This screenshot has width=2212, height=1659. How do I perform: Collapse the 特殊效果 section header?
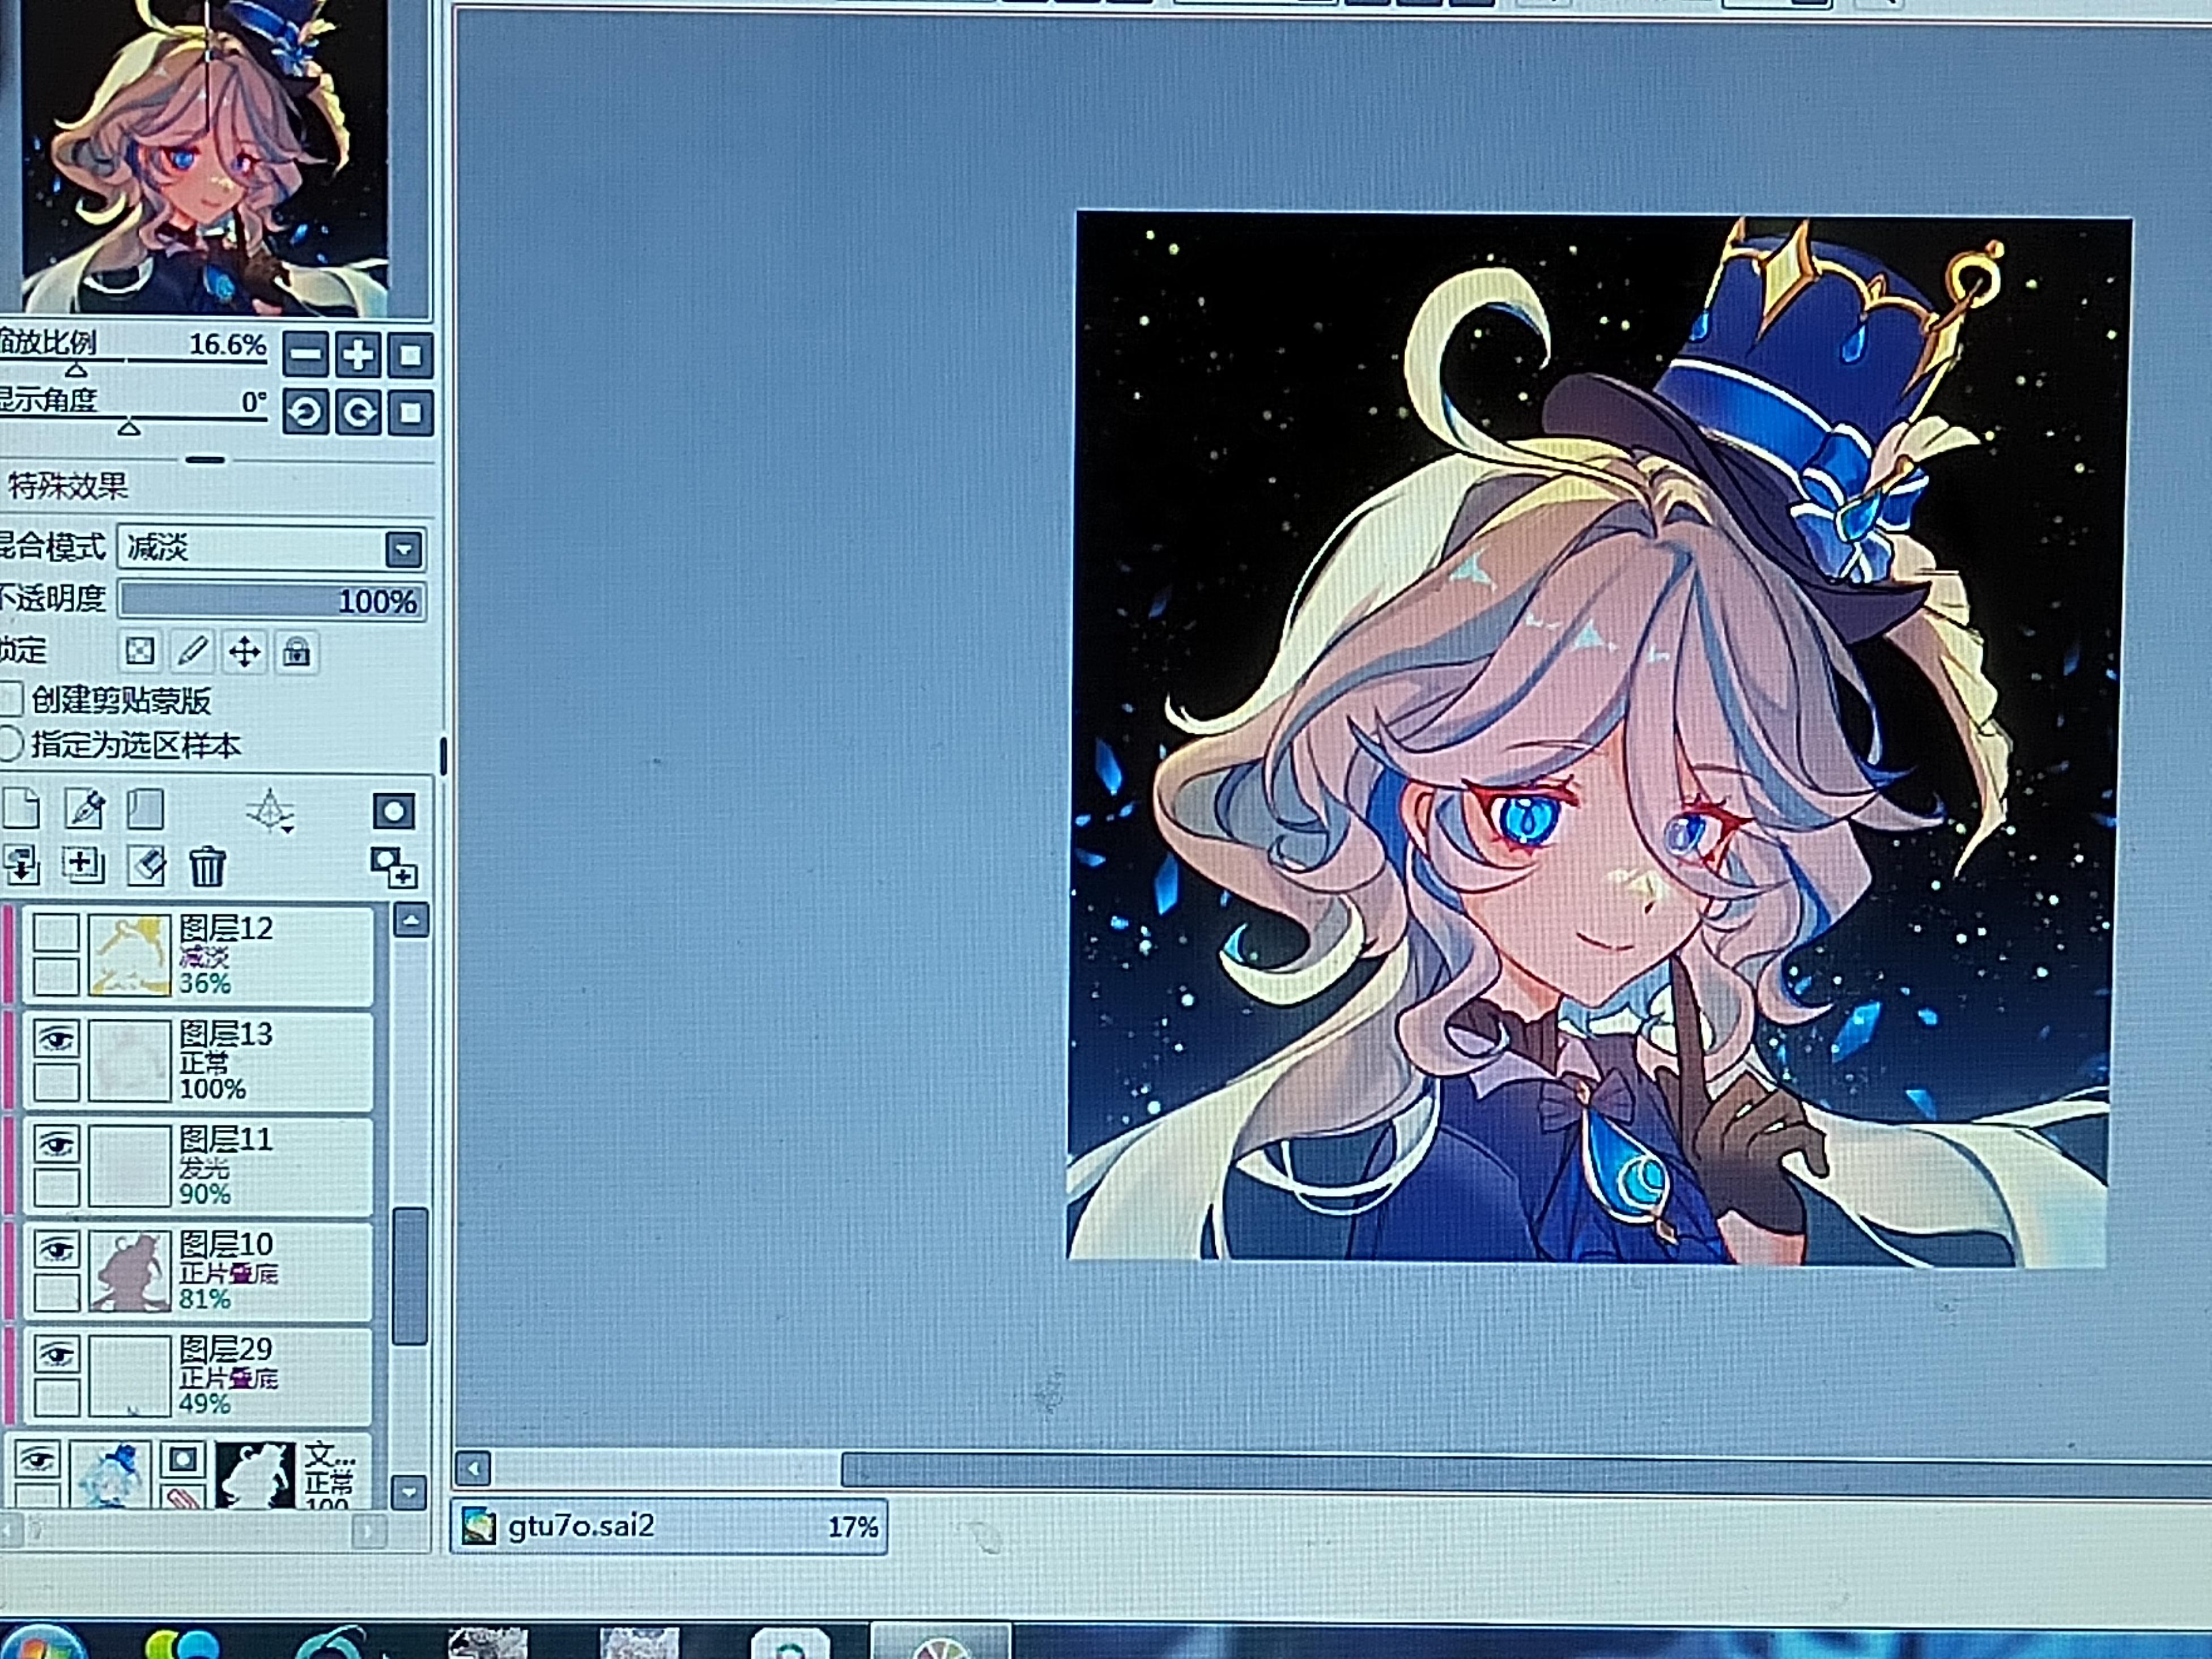click(x=68, y=486)
